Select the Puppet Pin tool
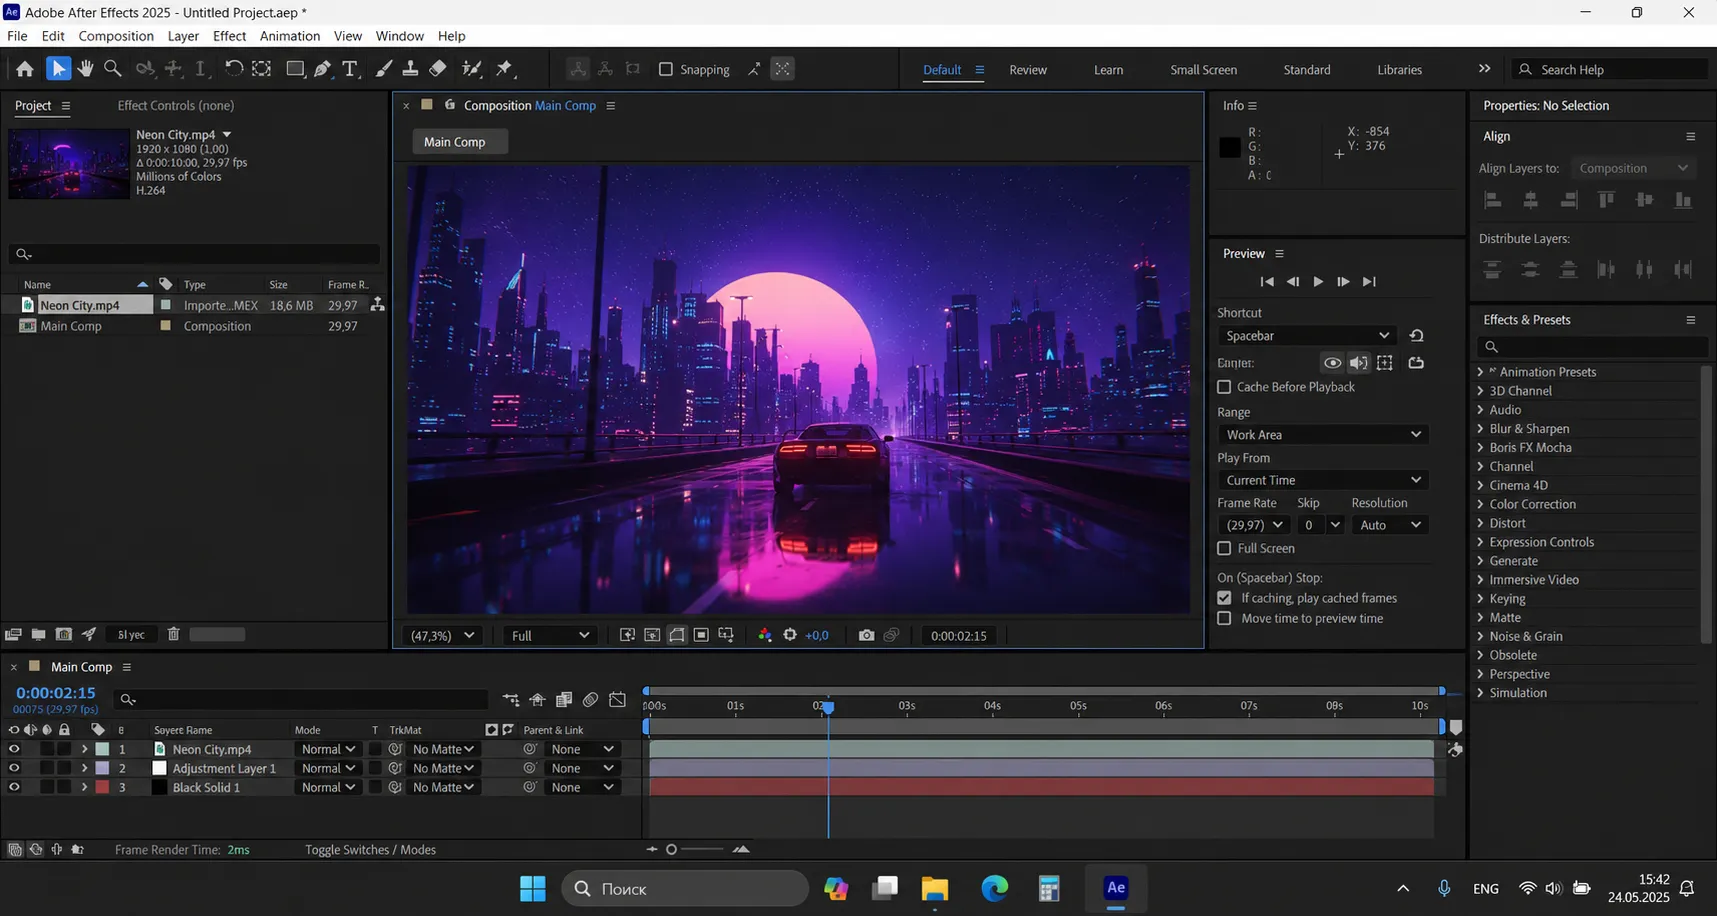The width and height of the screenshot is (1717, 916). pos(504,69)
